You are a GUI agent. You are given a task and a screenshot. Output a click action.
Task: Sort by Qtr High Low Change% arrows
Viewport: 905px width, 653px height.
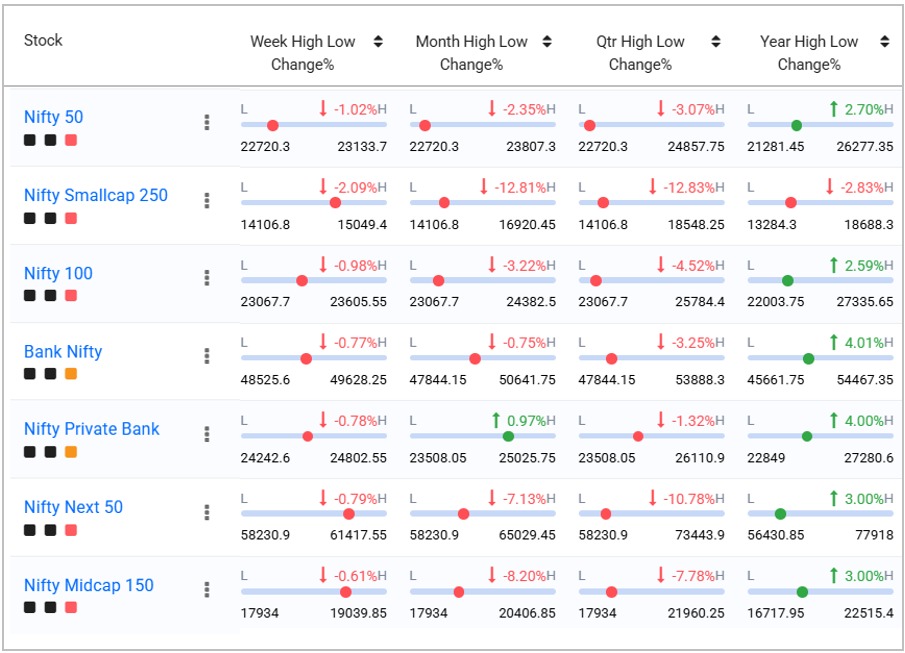pyautogui.click(x=716, y=41)
